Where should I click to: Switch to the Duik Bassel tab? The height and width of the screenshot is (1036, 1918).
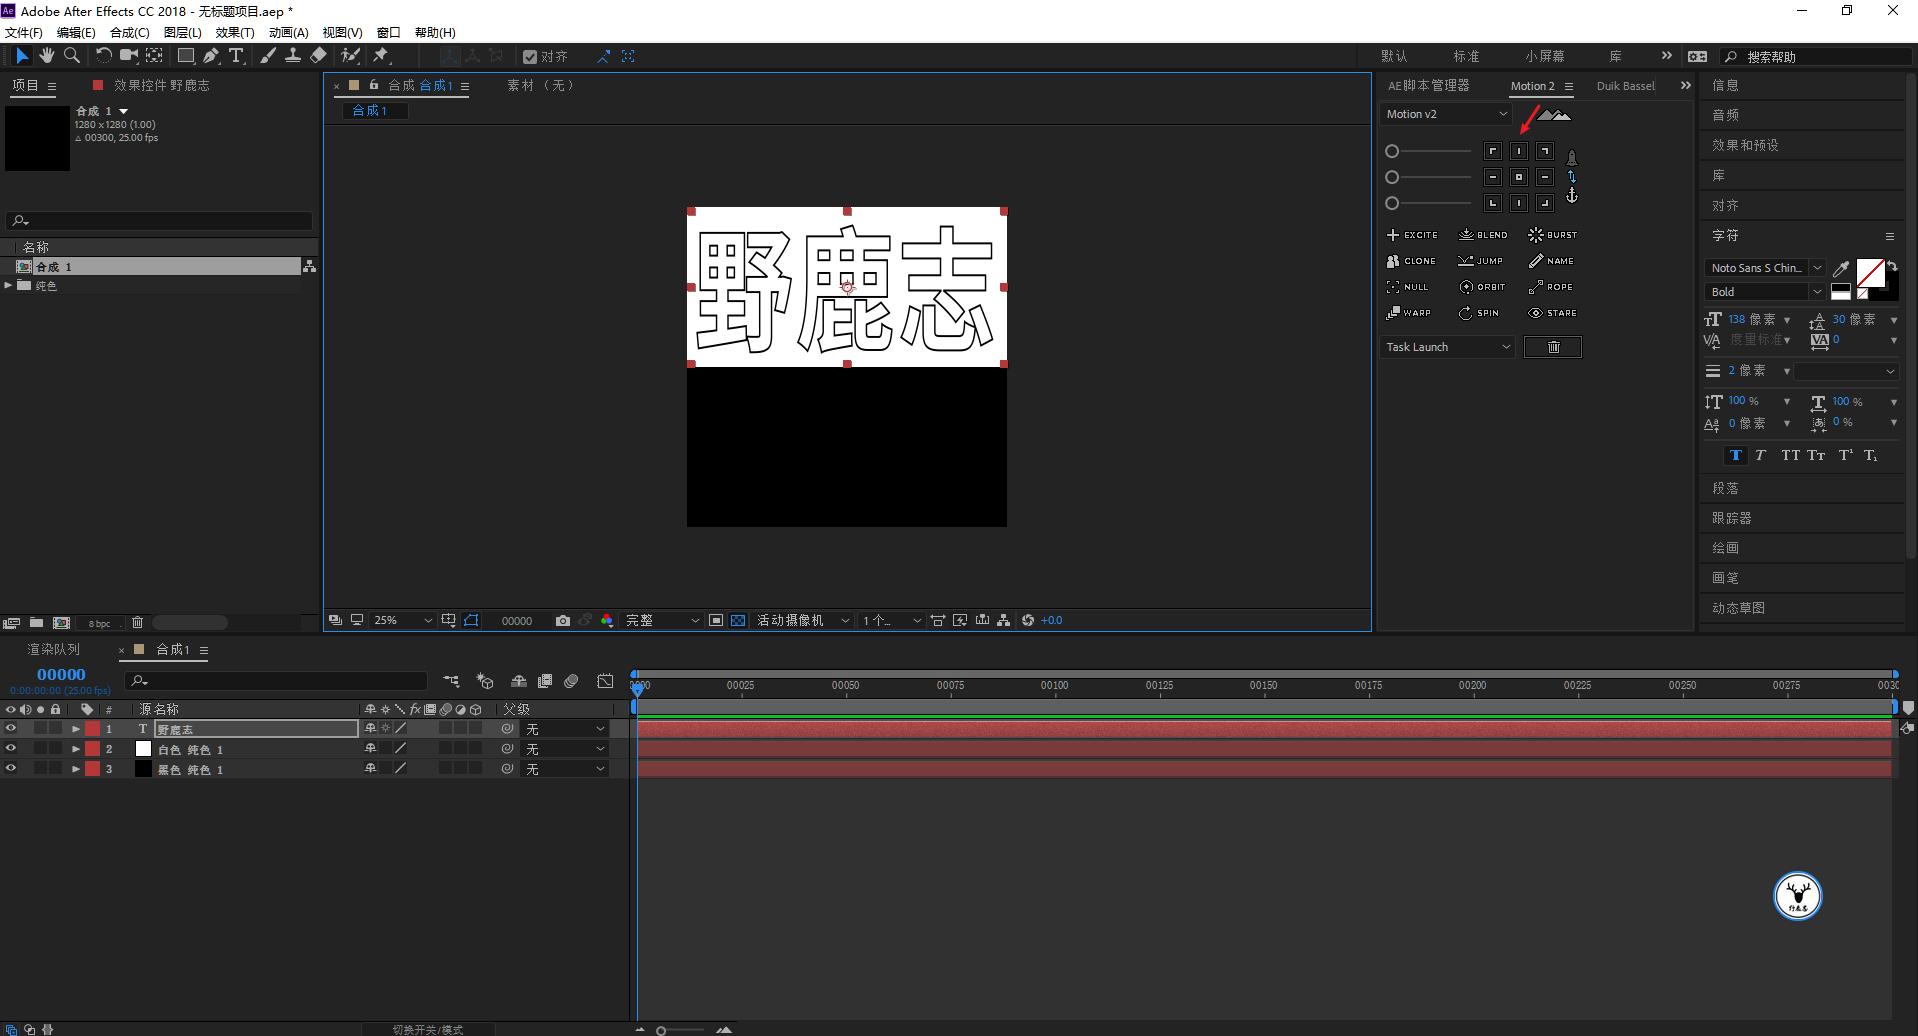click(x=1626, y=85)
